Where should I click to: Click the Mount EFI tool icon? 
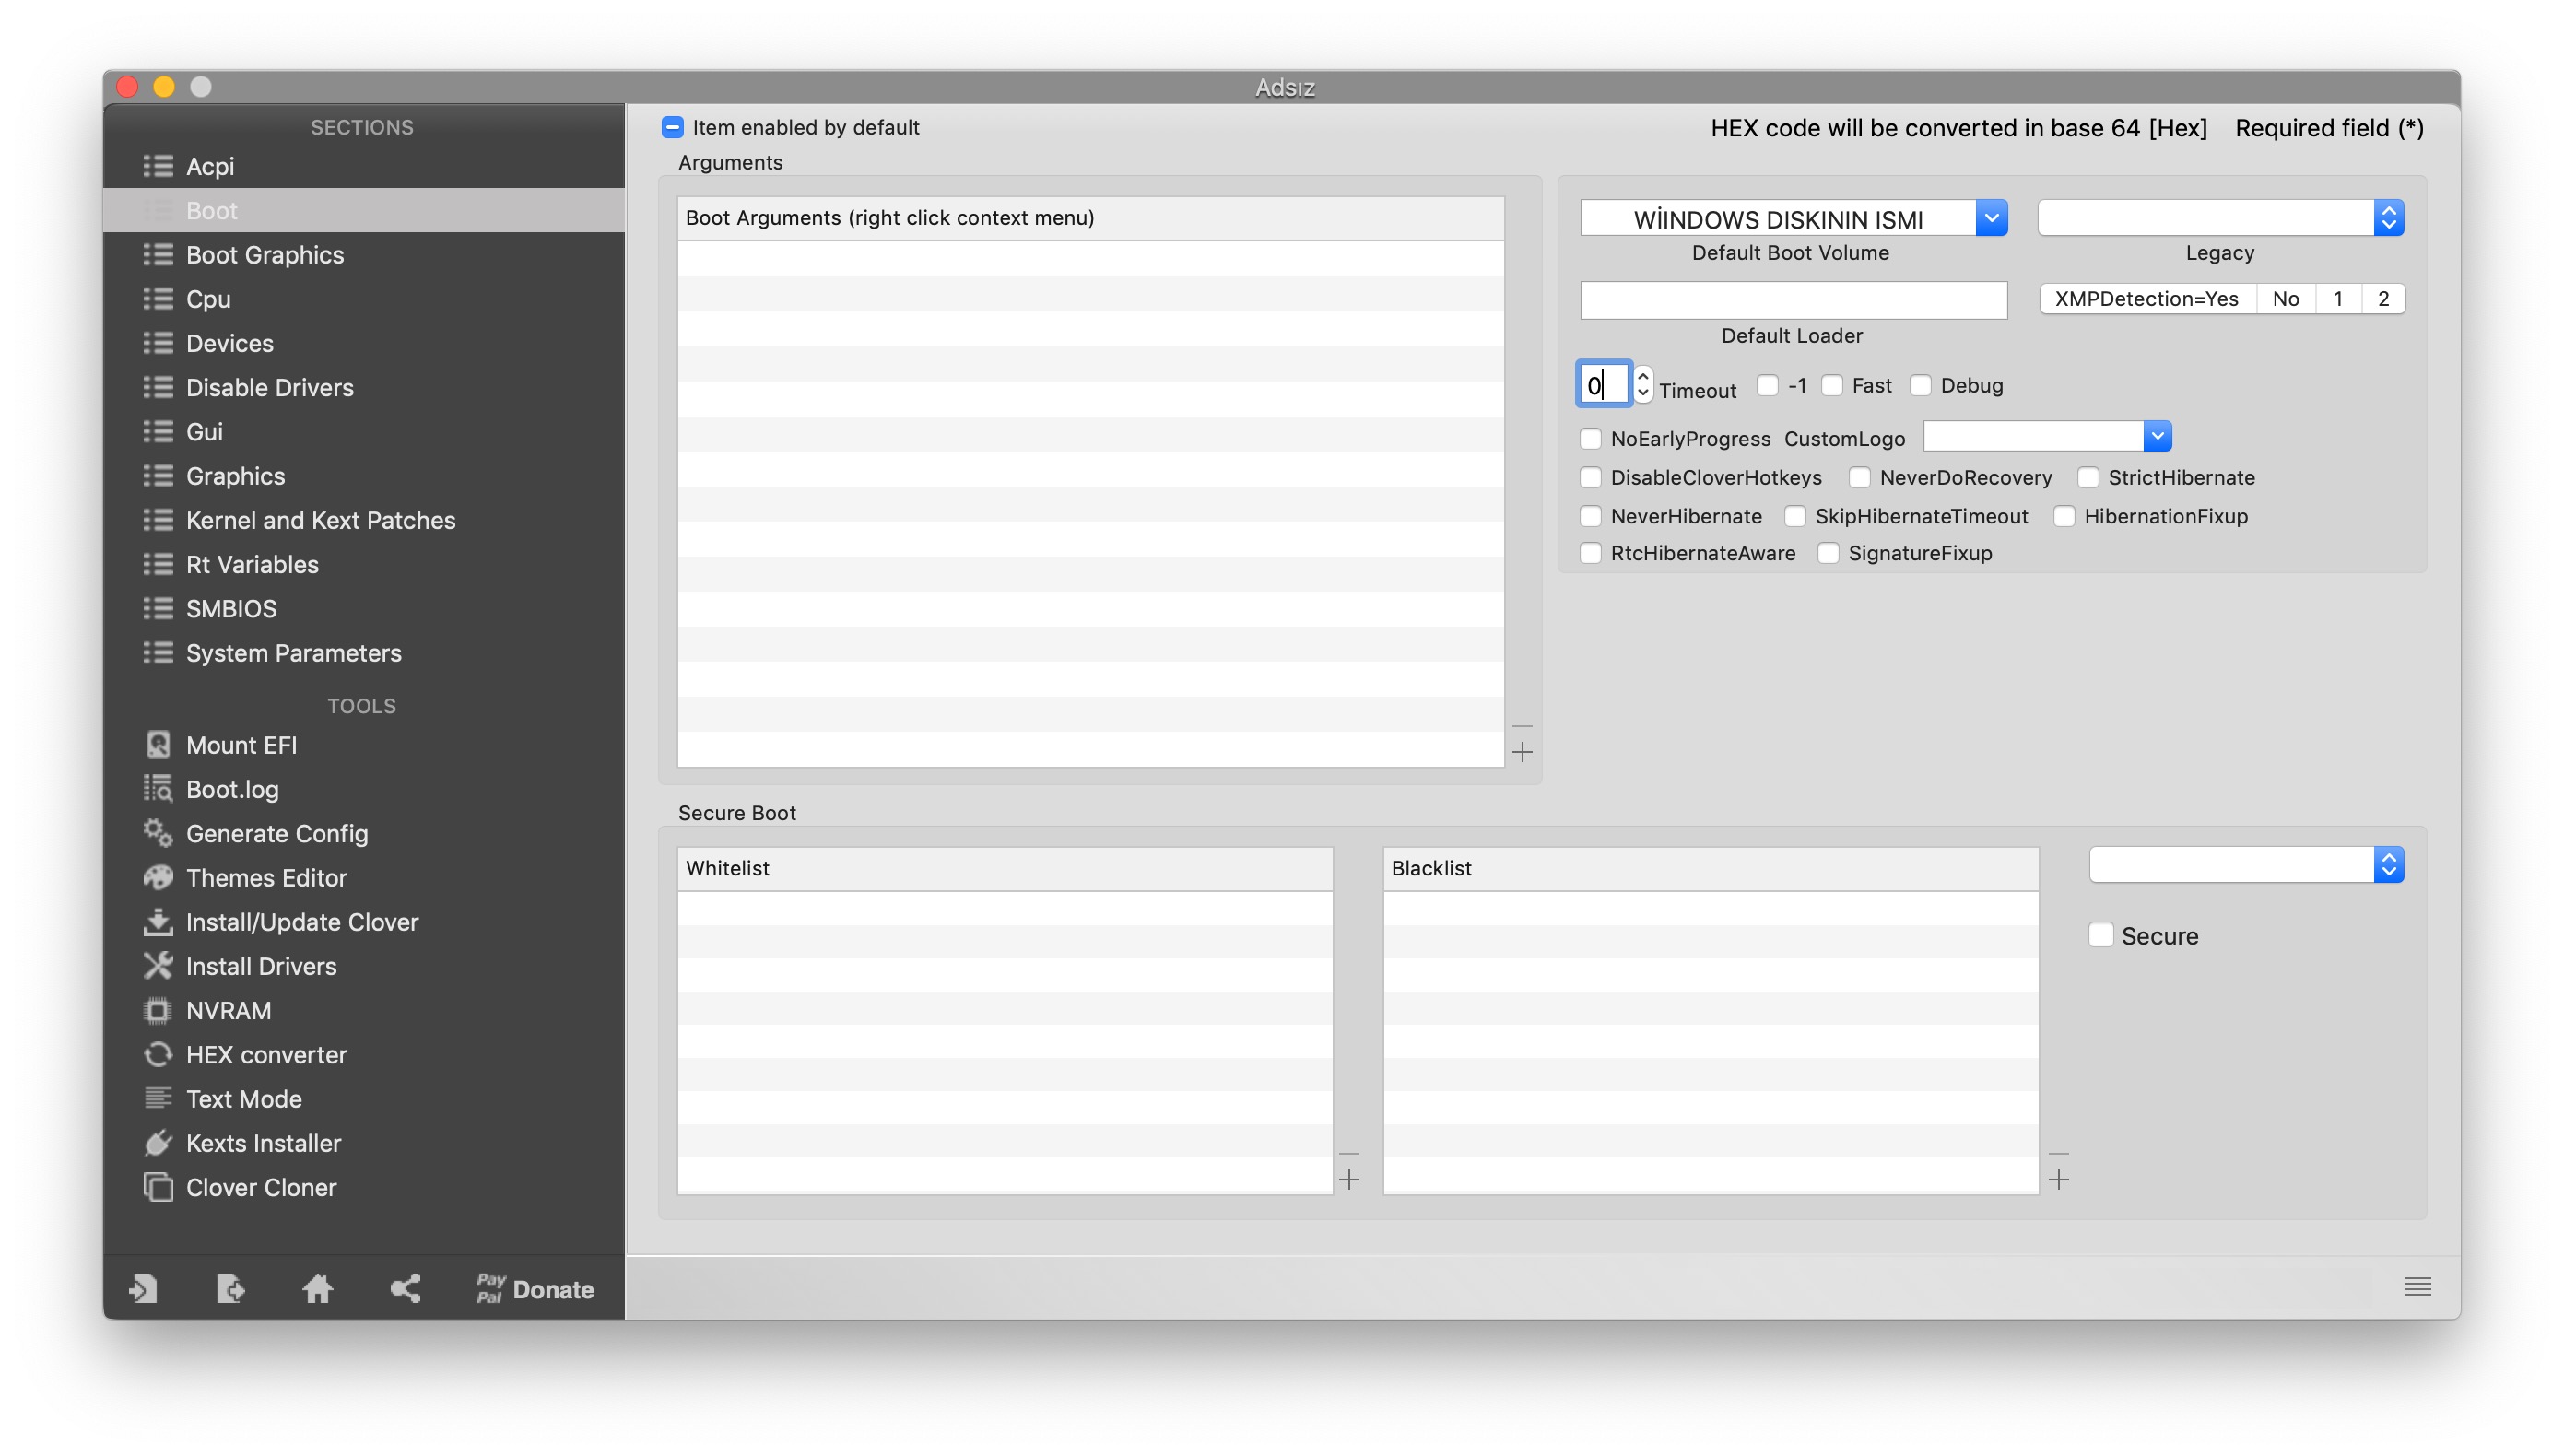[x=157, y=745]
